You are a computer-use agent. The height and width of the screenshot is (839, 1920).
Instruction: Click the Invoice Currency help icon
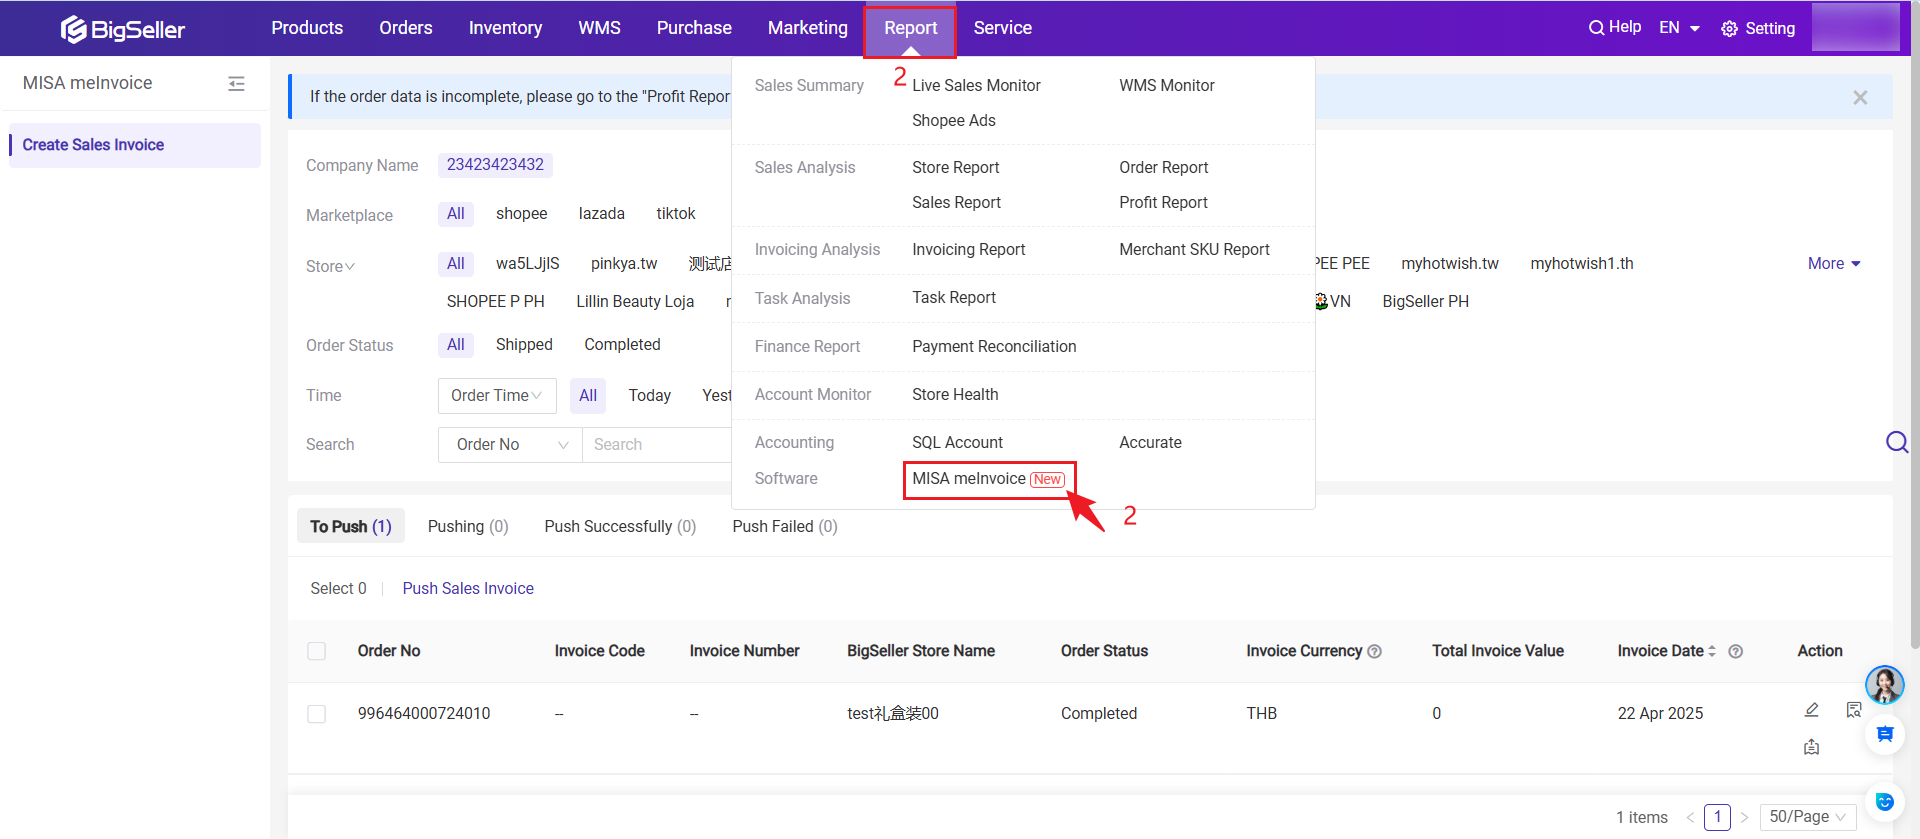(1375, 651)
